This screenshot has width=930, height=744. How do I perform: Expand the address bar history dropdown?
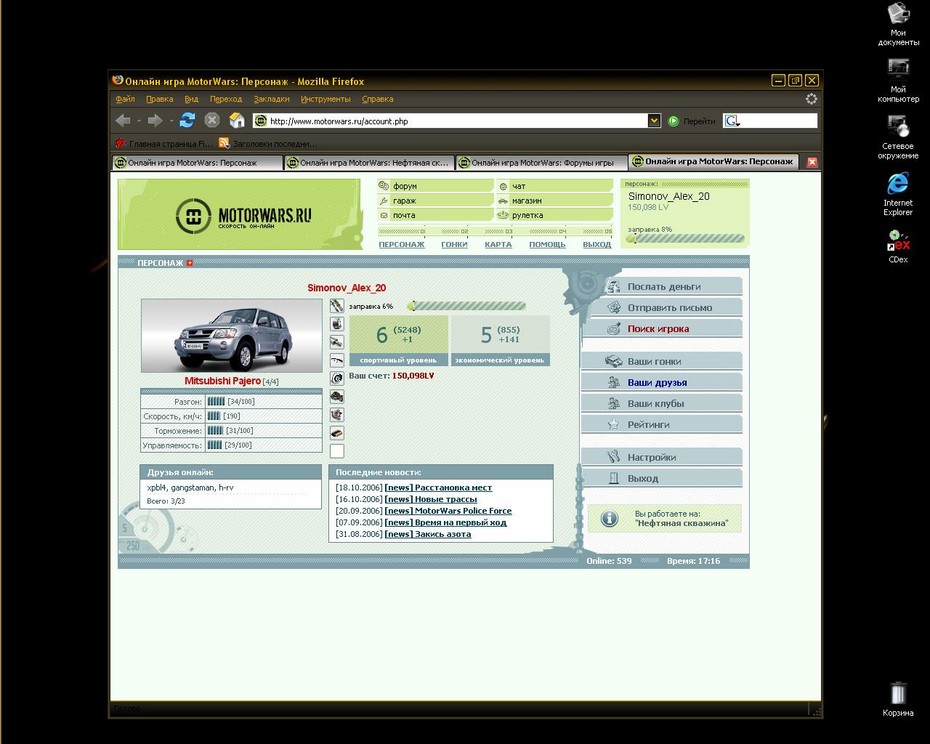pyautogui.click(x=654, y=121)
